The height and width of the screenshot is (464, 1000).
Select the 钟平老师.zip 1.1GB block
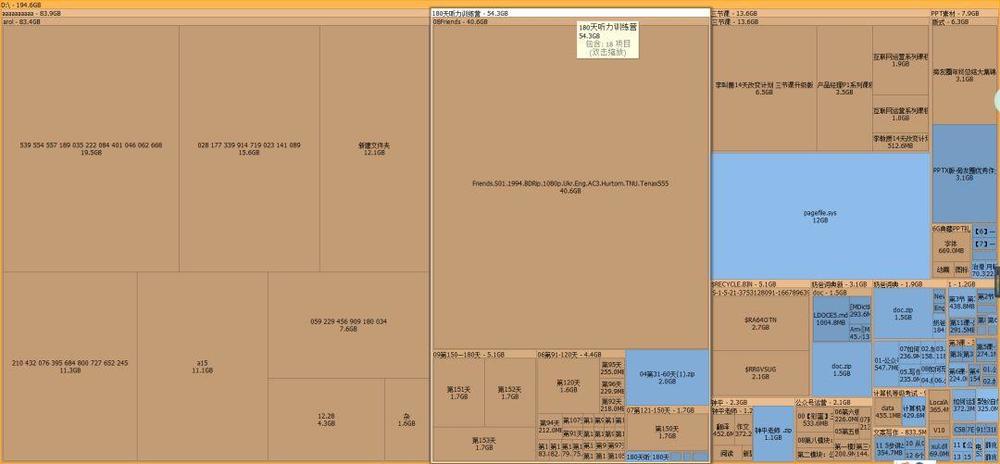[x=774, y=434]
